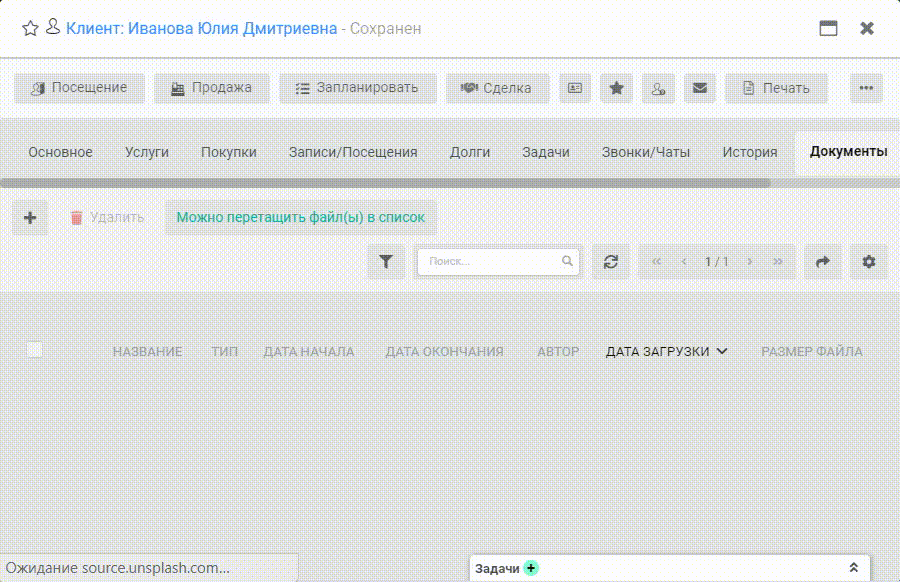Click the magnifier search icon

[567, 261]
